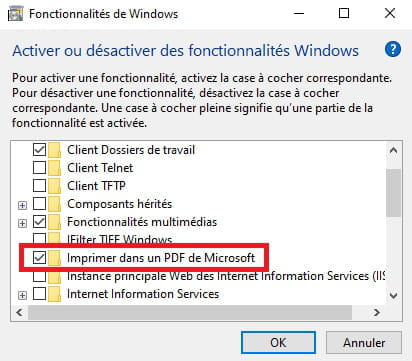Cancel with the Annuler button
The image size is (412, 361).
tap(364, 342)
